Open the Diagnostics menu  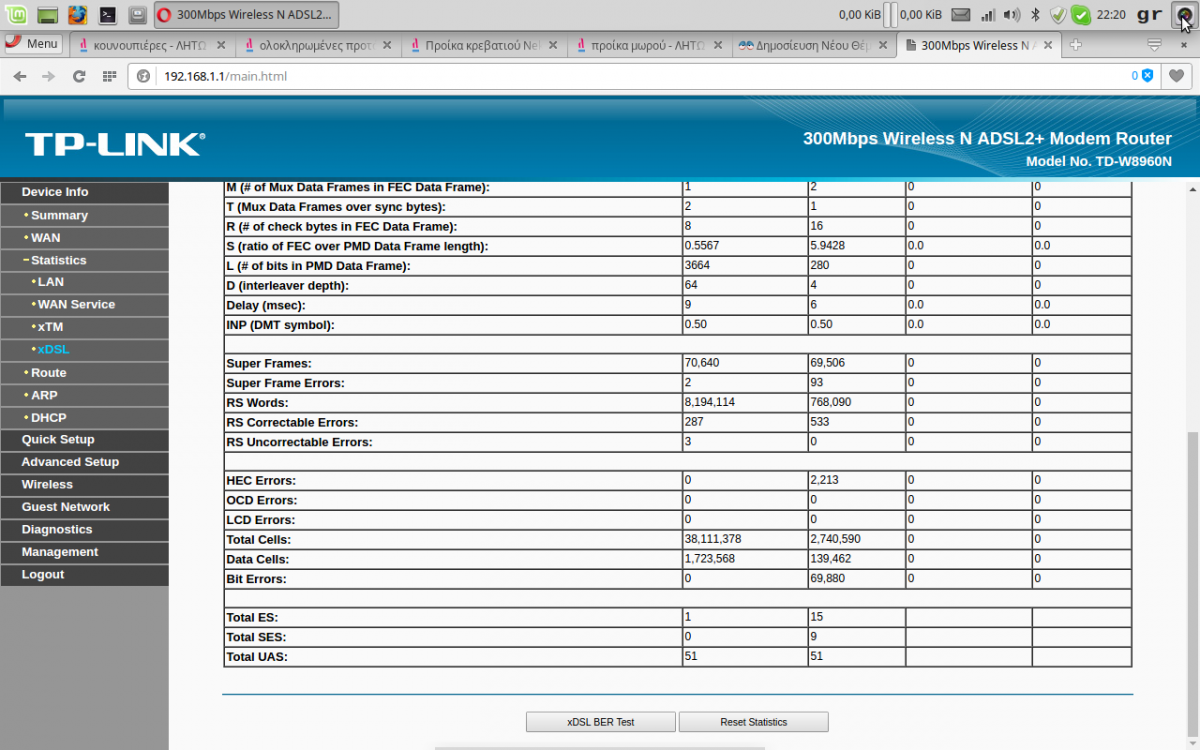(x=84, y=529)
